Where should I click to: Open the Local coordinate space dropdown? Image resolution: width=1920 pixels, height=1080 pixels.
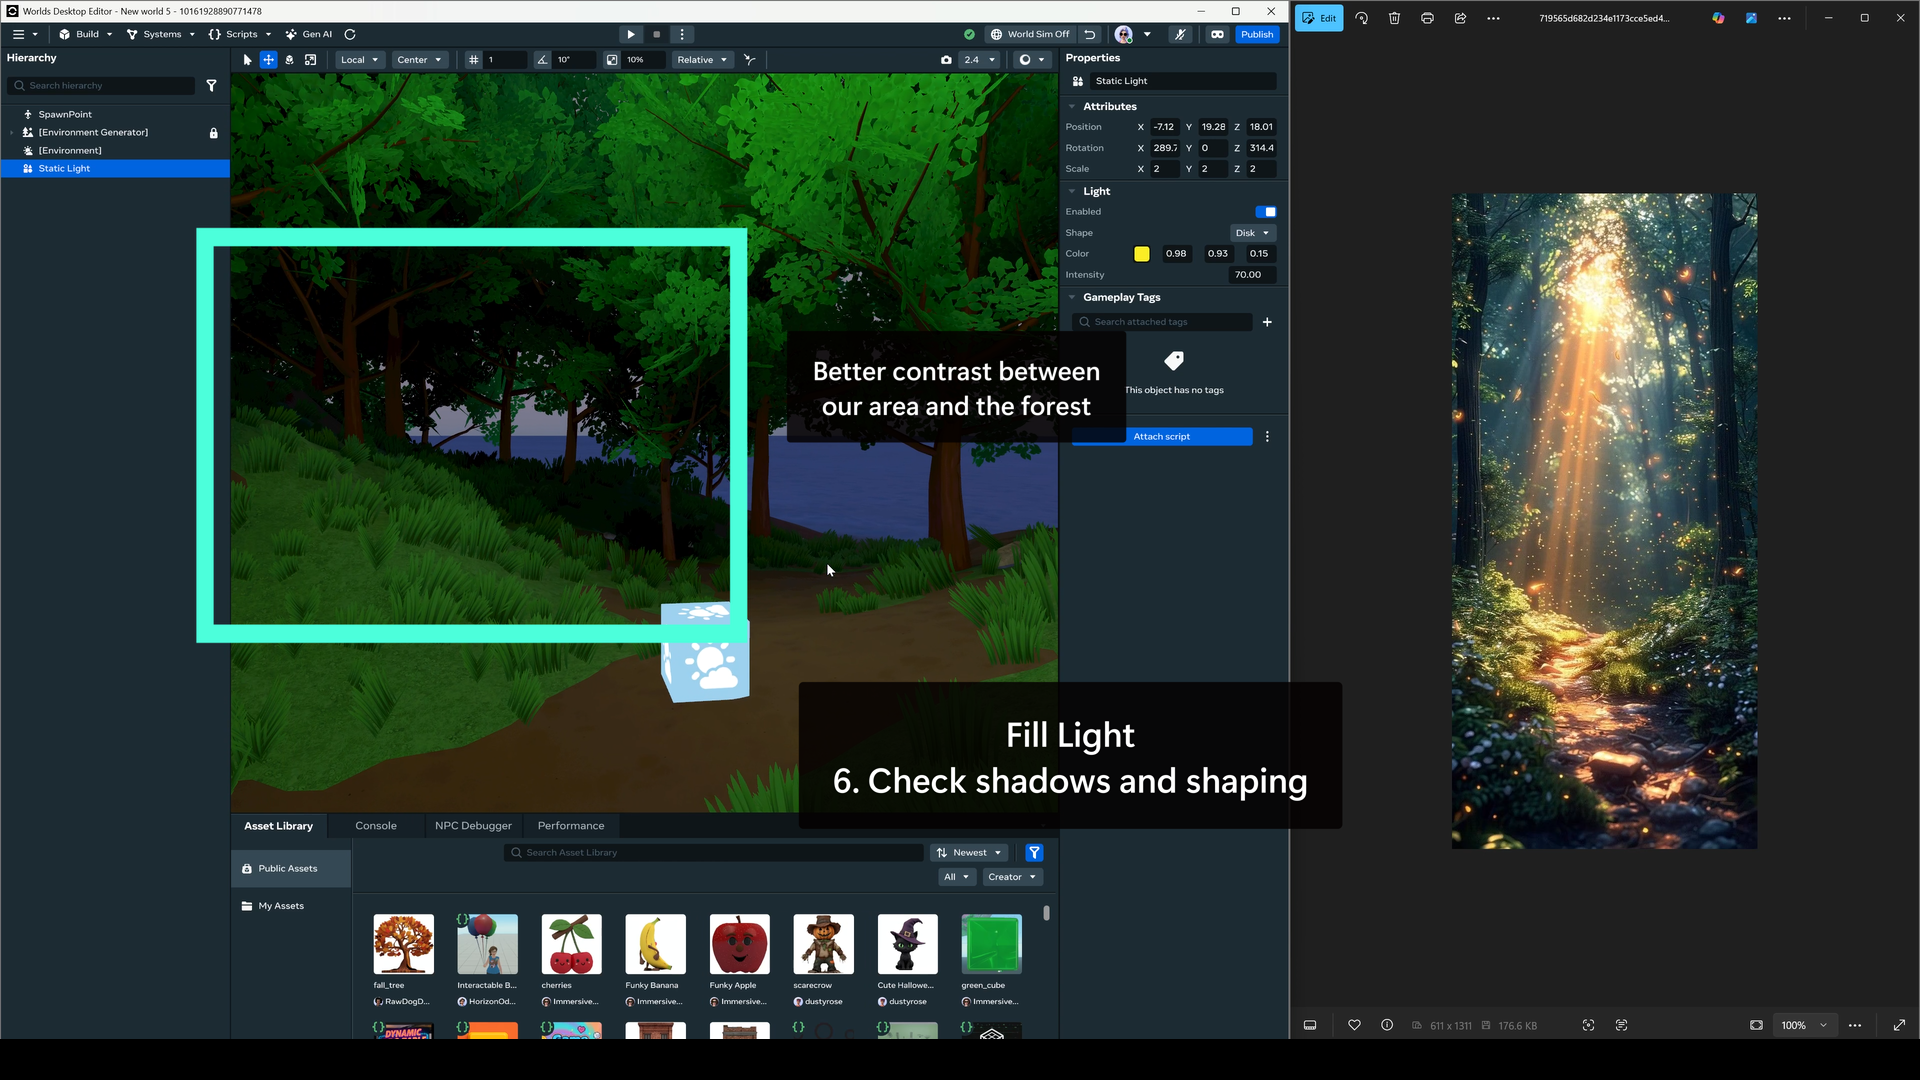[359, 60]
